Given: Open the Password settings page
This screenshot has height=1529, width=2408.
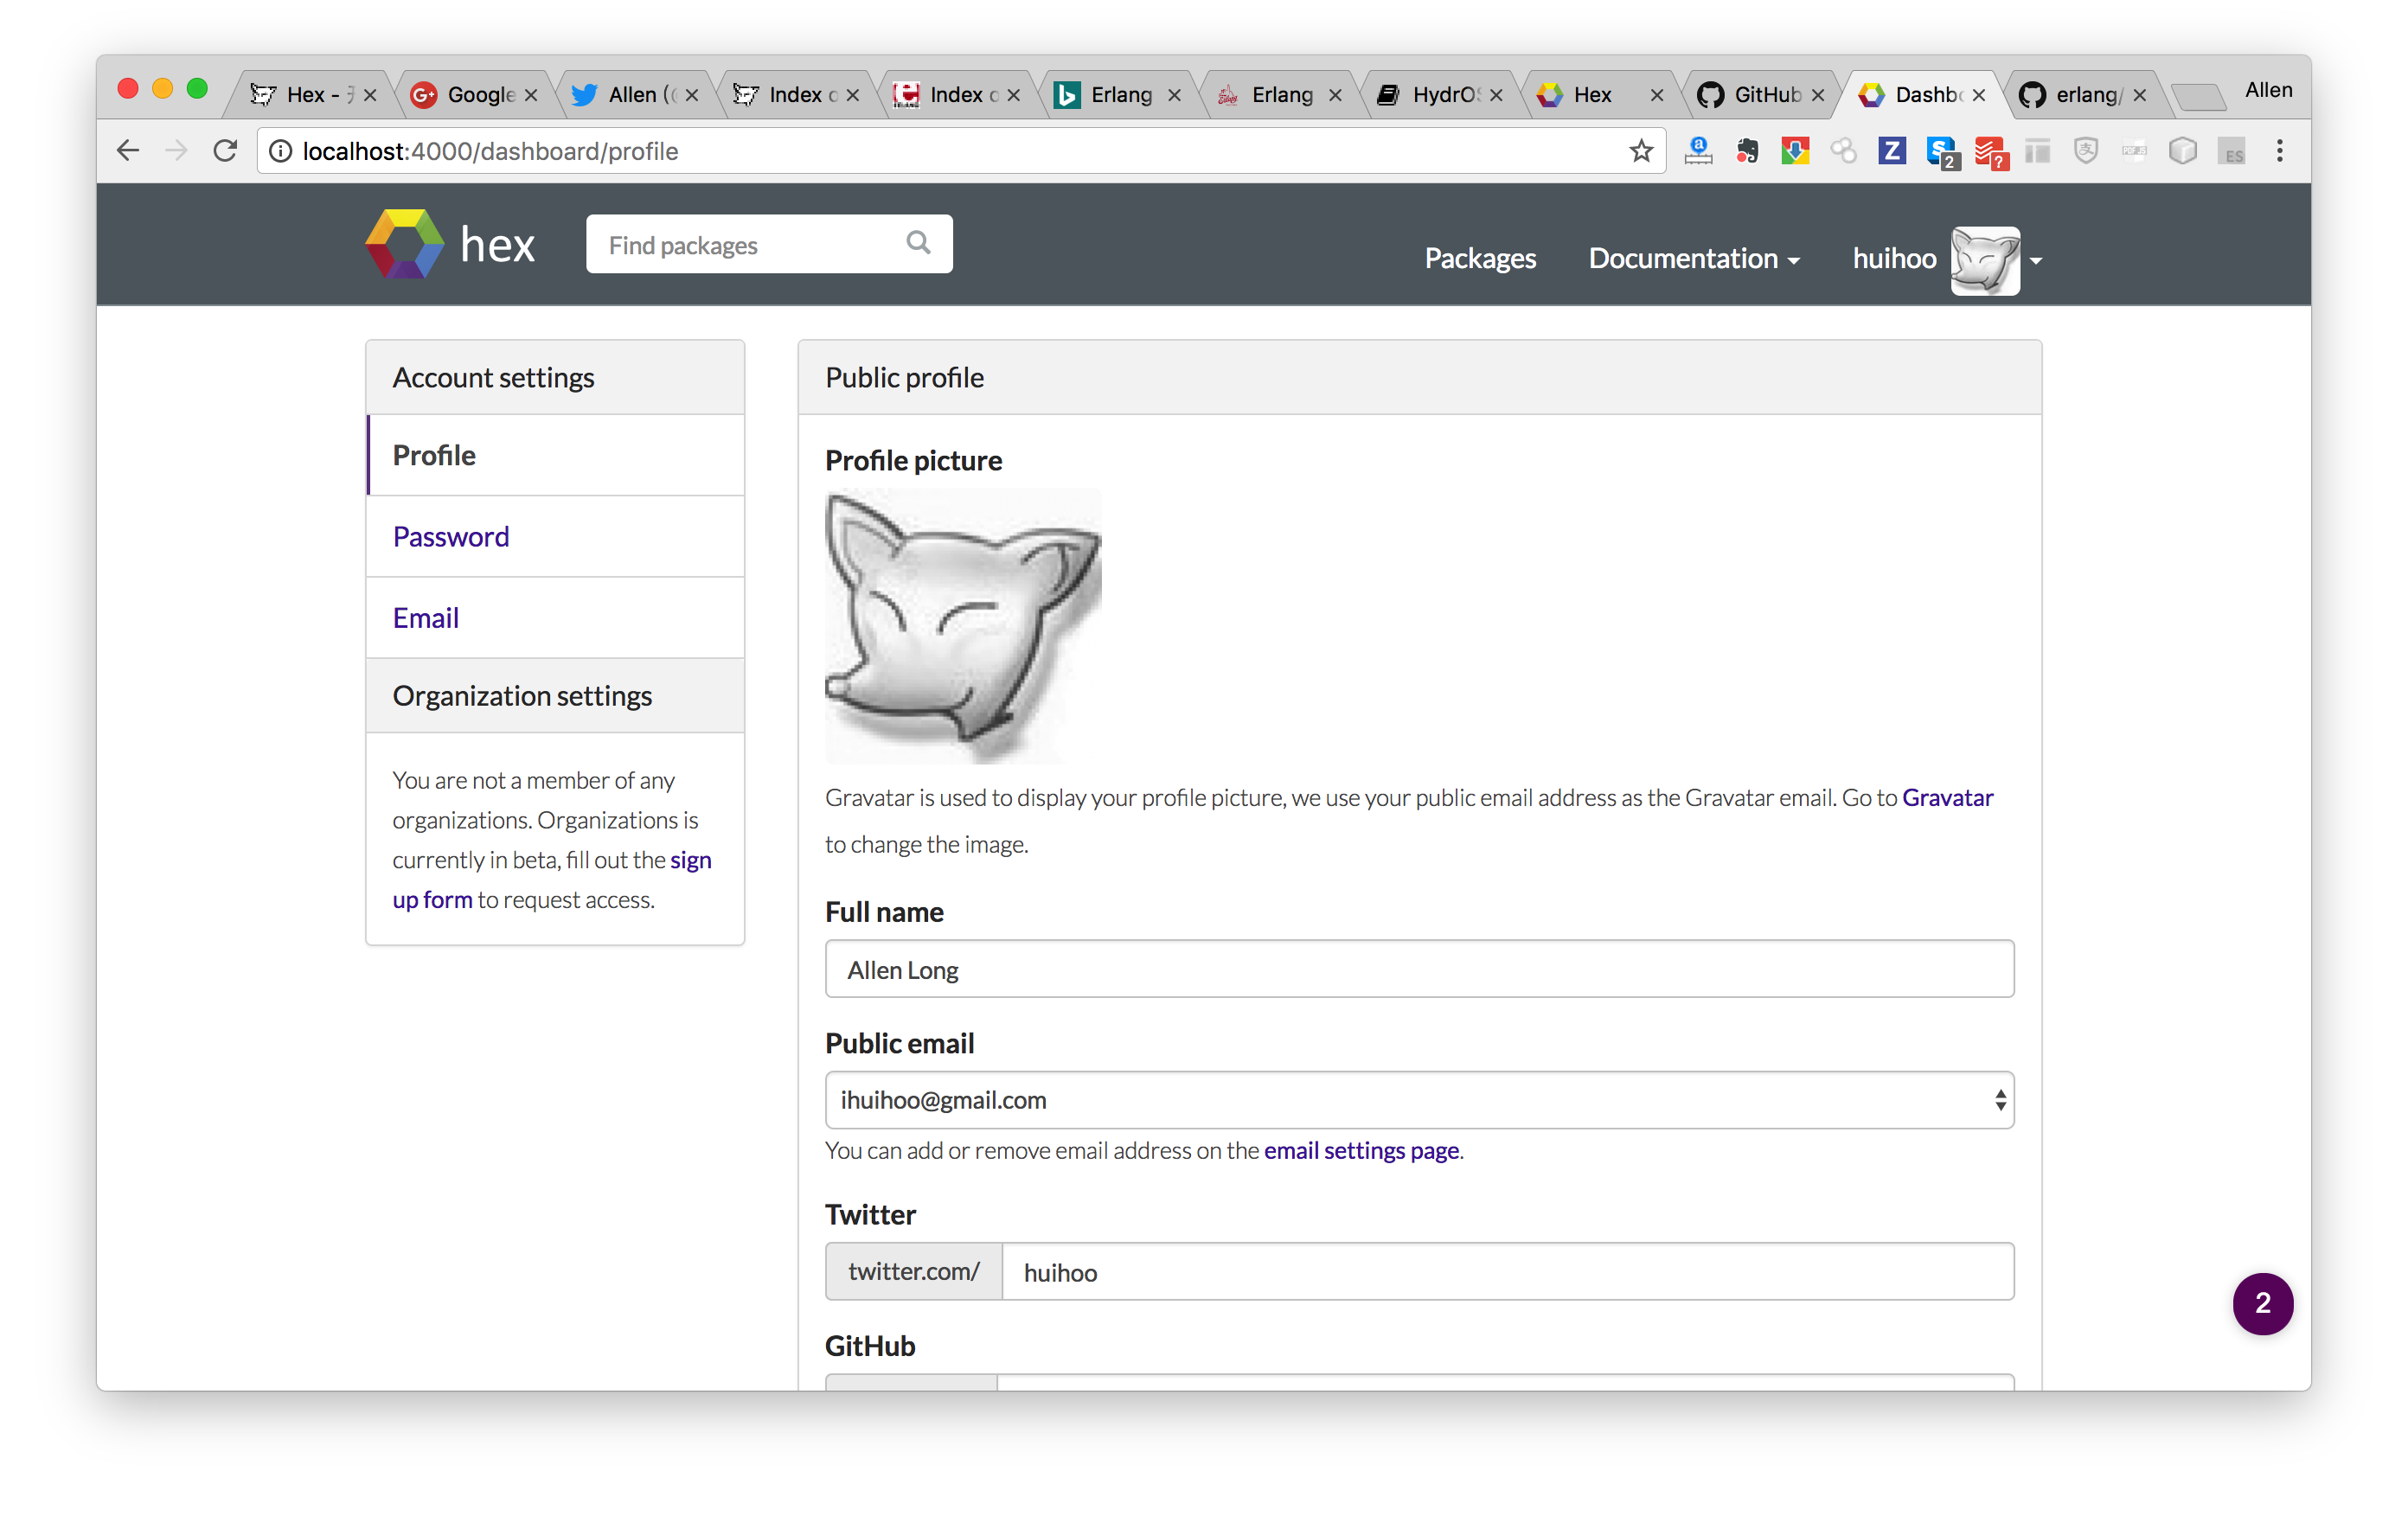Looking at the screenshot, I should [450, 537].
